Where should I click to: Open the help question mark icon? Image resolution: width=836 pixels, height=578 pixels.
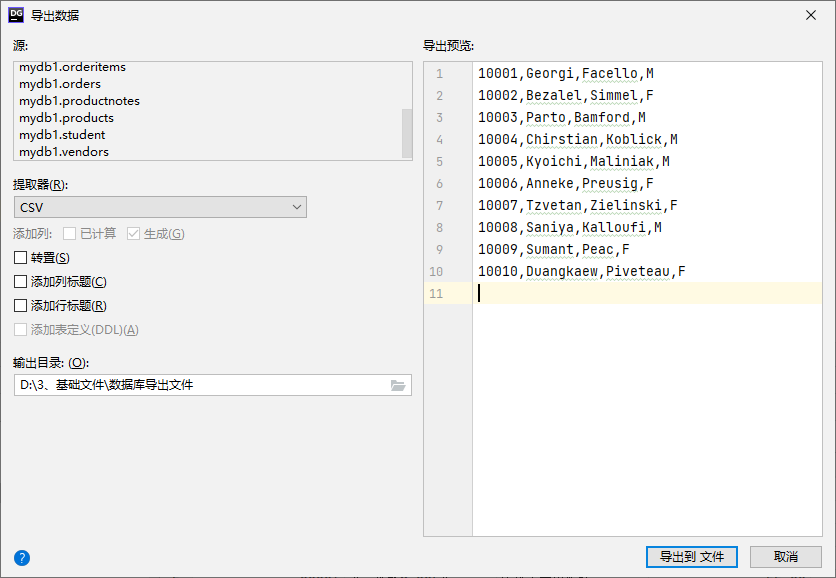coord(22,558)
